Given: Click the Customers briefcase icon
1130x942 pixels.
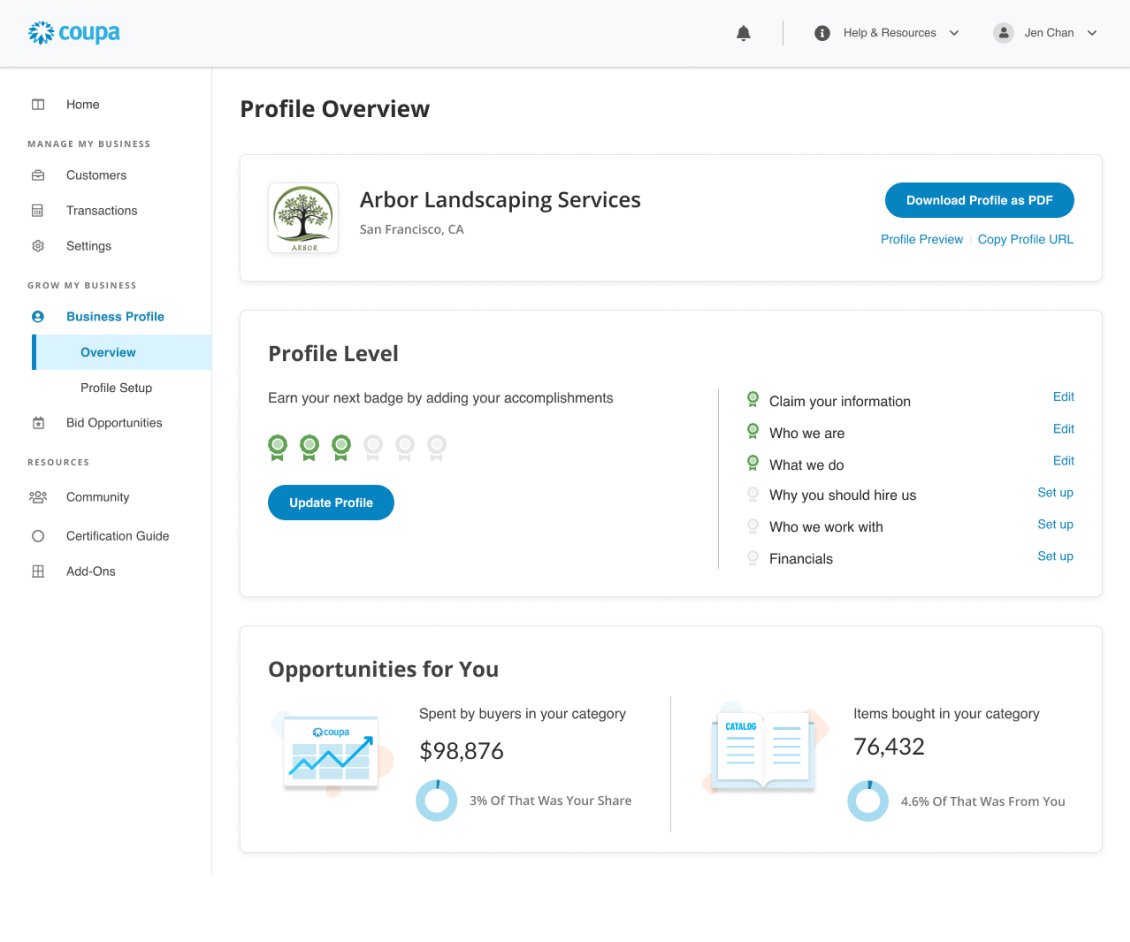Looking at the screenshot, I should pos(38,175).
